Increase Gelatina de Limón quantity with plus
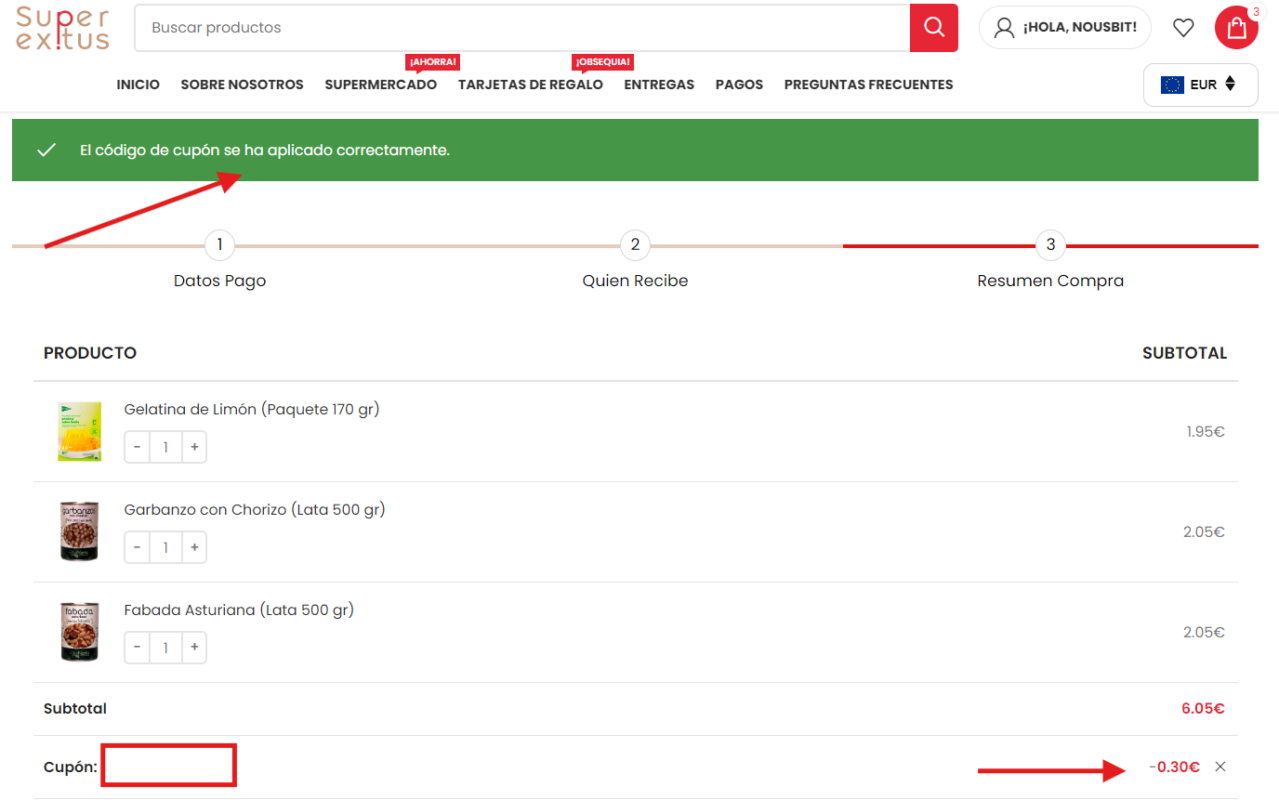The width and height of the screenshot is (1279, 800). [194, 447]
